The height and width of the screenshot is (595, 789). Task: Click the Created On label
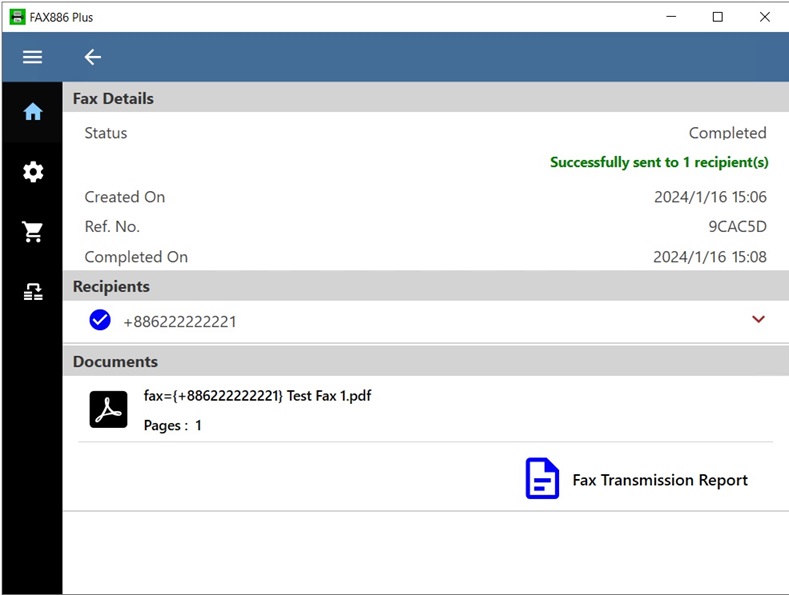coord(125,197)
